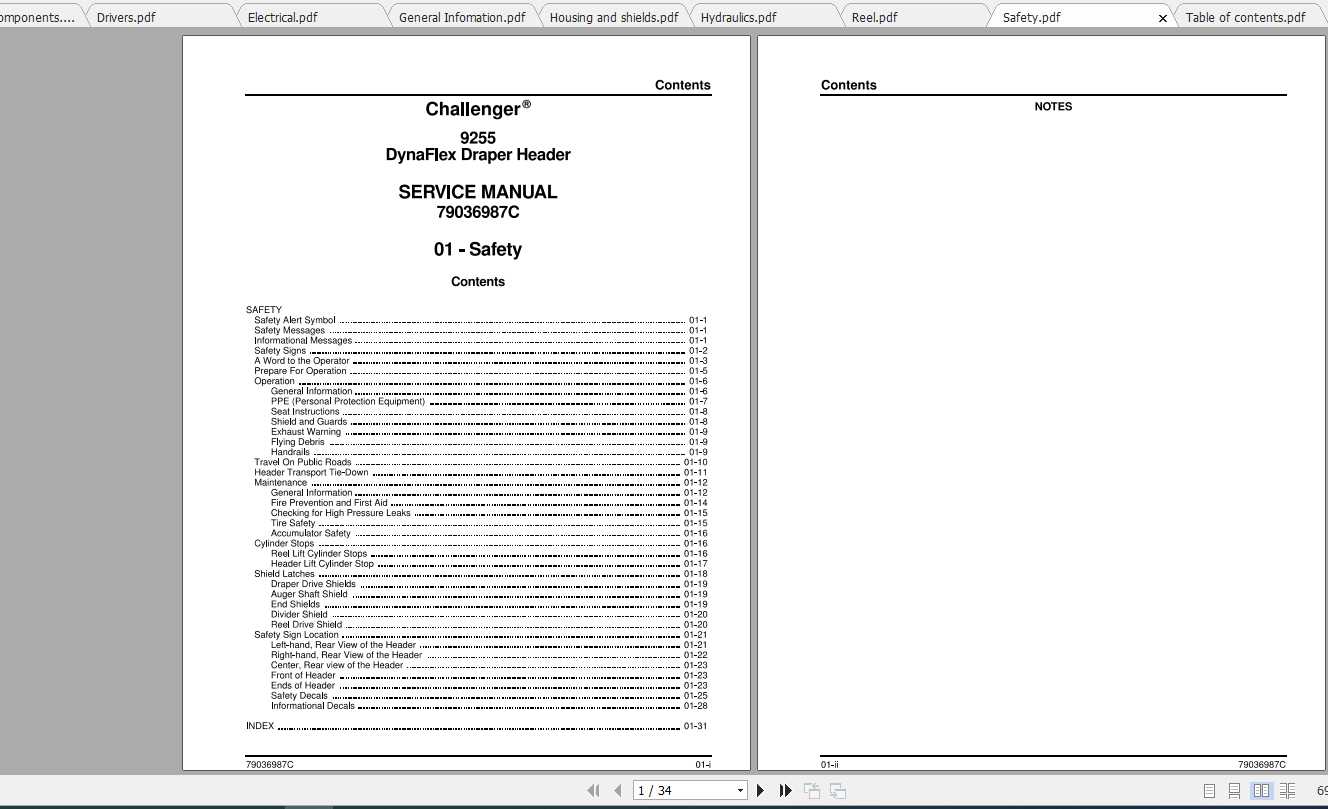Select the Reel Drive Shield entry

tap(489, 625)
